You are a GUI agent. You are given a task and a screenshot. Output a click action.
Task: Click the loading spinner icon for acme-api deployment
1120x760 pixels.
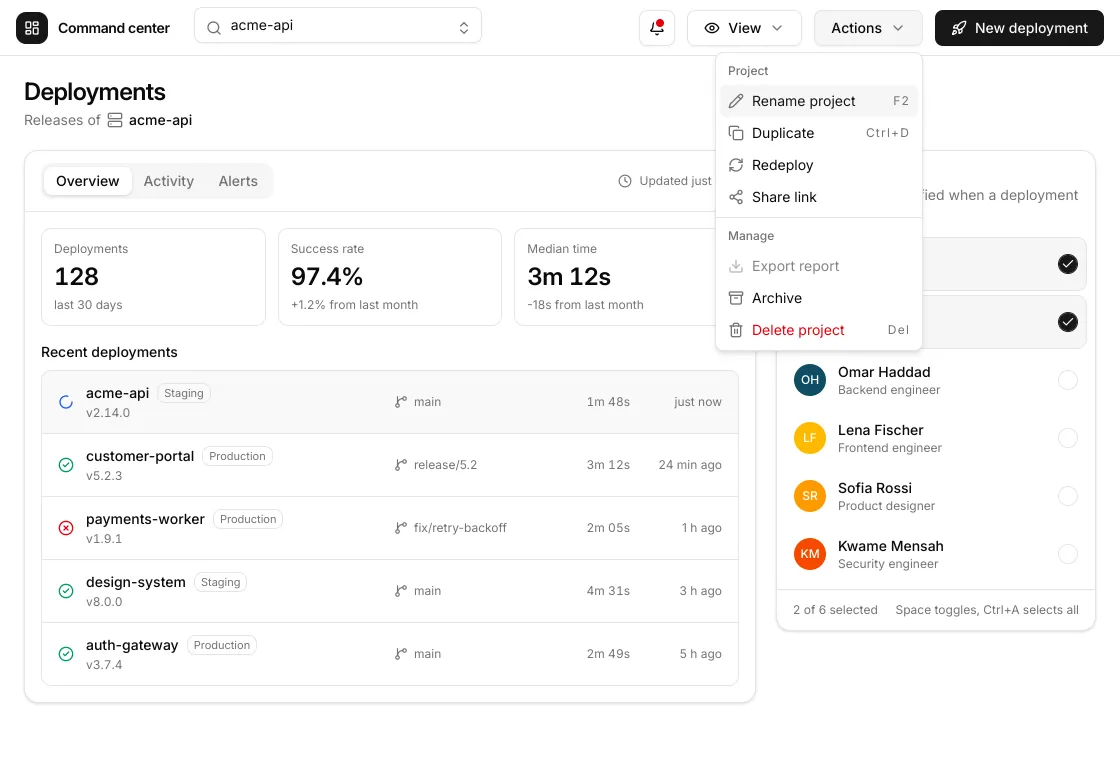tap(66, 402)
